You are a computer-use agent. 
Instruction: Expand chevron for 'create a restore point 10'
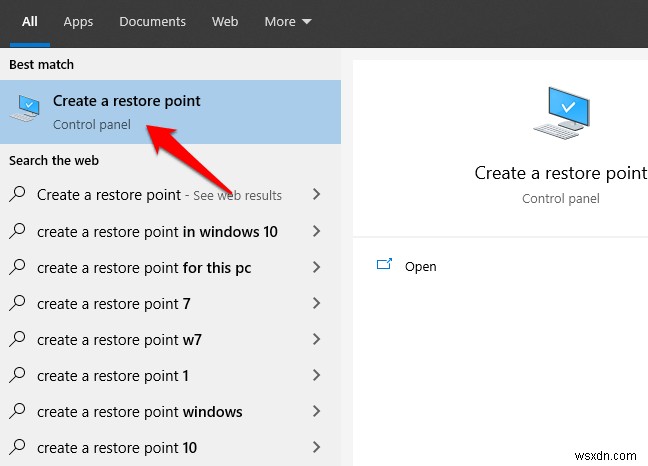317,447
